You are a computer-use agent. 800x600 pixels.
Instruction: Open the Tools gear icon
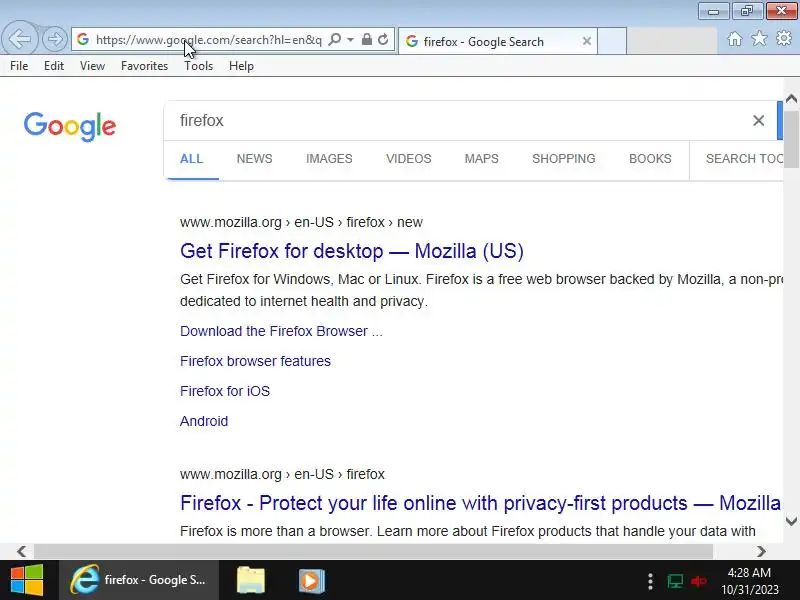click(x=784, y=38)
